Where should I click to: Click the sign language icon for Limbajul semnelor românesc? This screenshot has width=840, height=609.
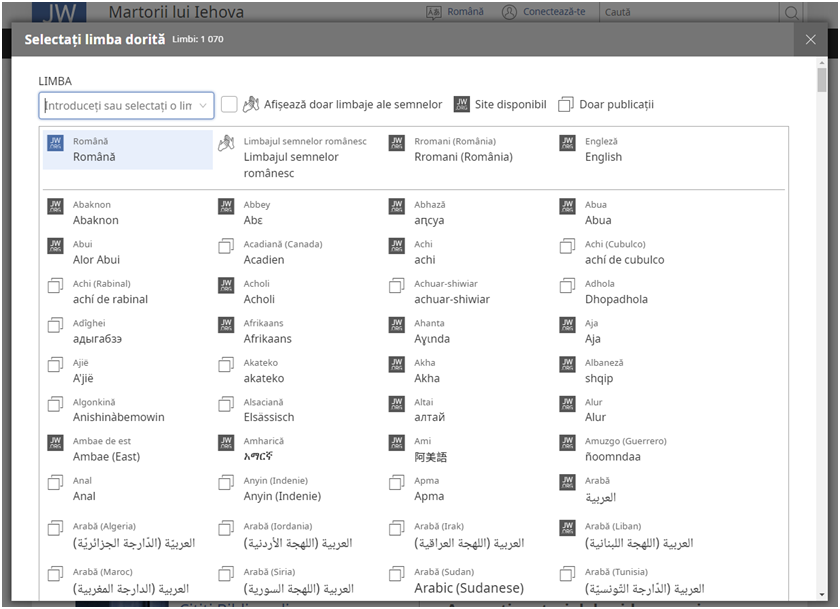click(x=226, y=143)
